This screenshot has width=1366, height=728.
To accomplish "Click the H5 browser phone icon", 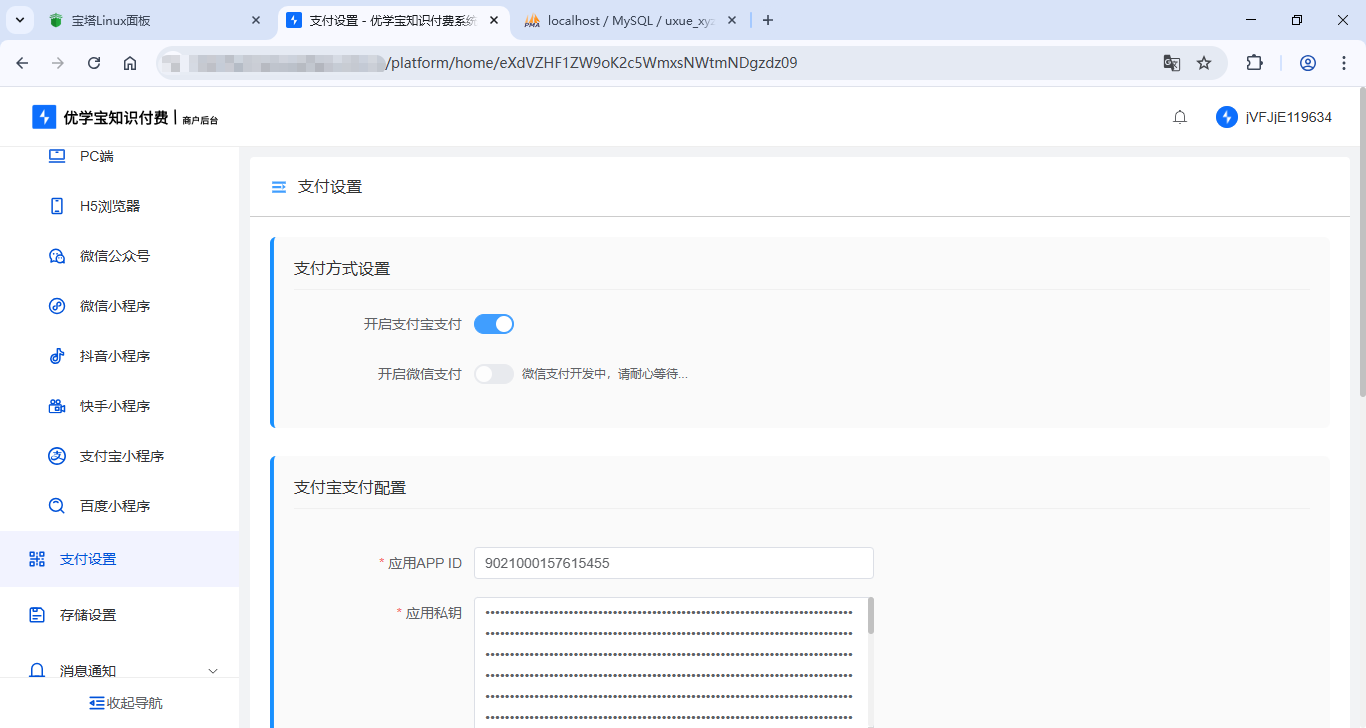I will [57, 206].
